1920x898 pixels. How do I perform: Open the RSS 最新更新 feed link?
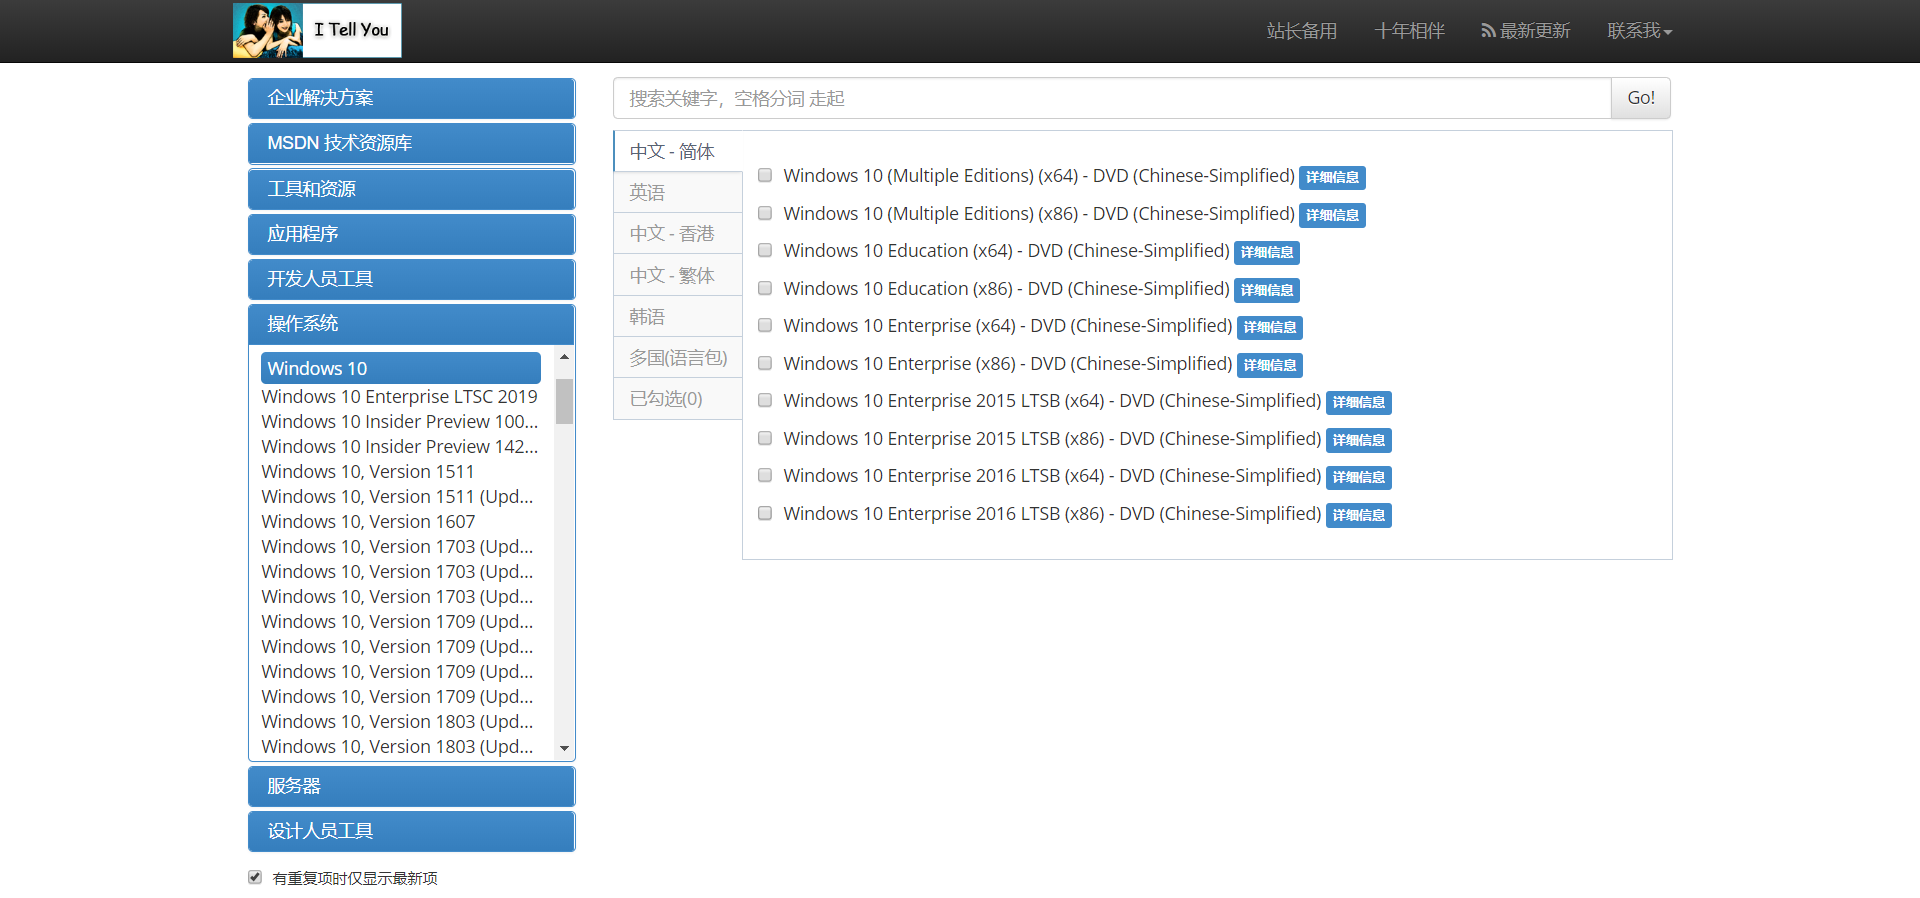coord(1525,31)
